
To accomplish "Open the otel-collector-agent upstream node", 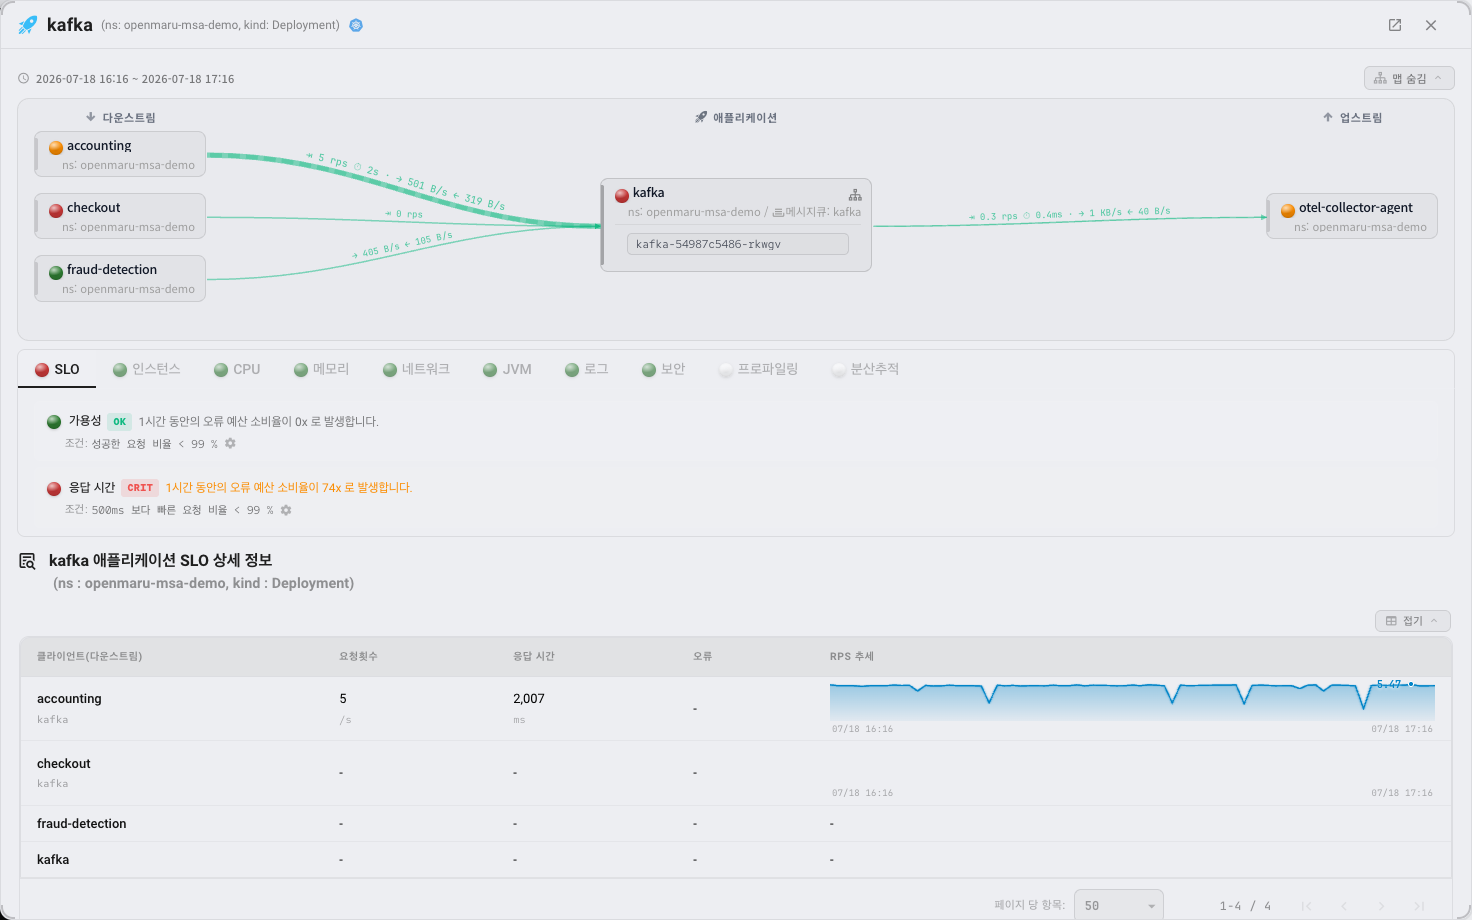I will 1352,216.
